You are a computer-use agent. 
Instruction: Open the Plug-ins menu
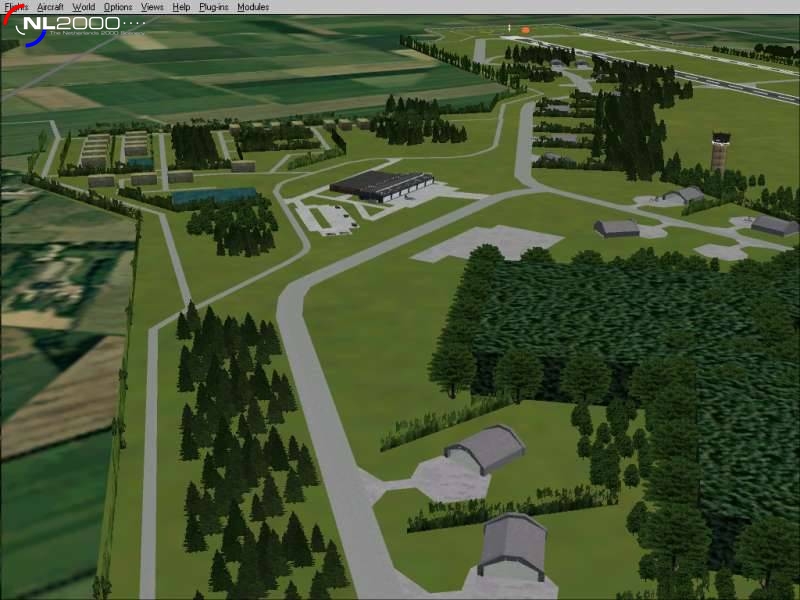214,7
